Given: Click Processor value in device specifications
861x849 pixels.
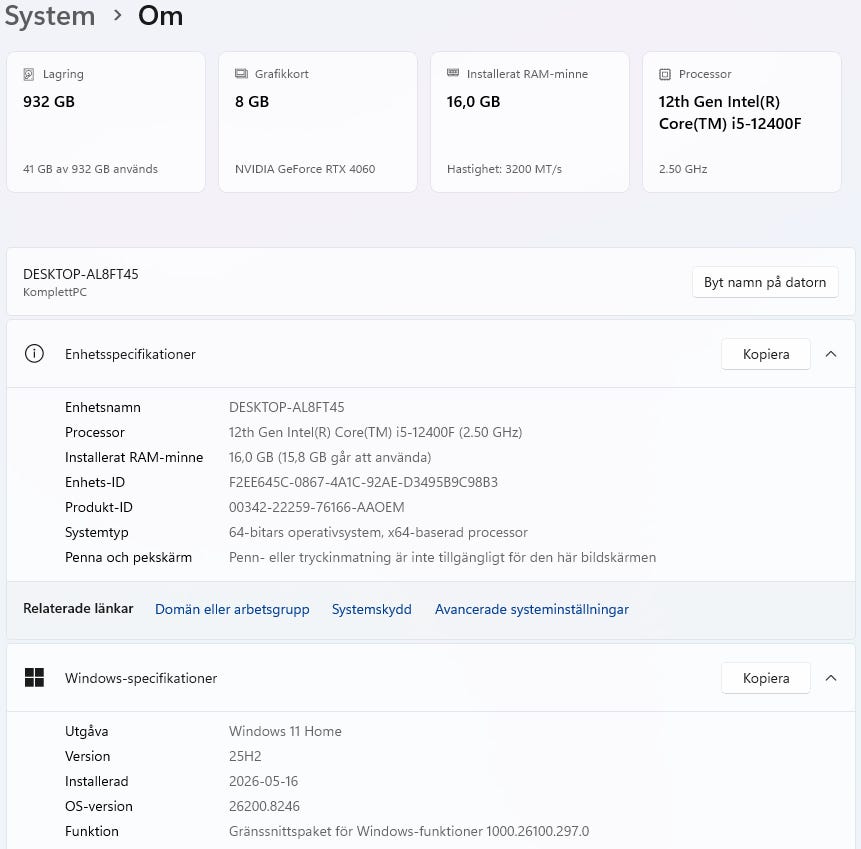Looking at the screenshot, I should [x=375, y=432].
